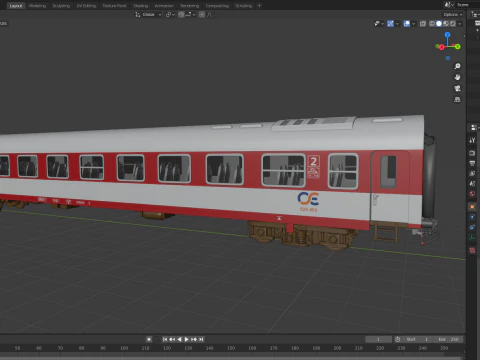Open the Scripting workspace tab
Screen dimensions: 480x360
tap(244, 6)
